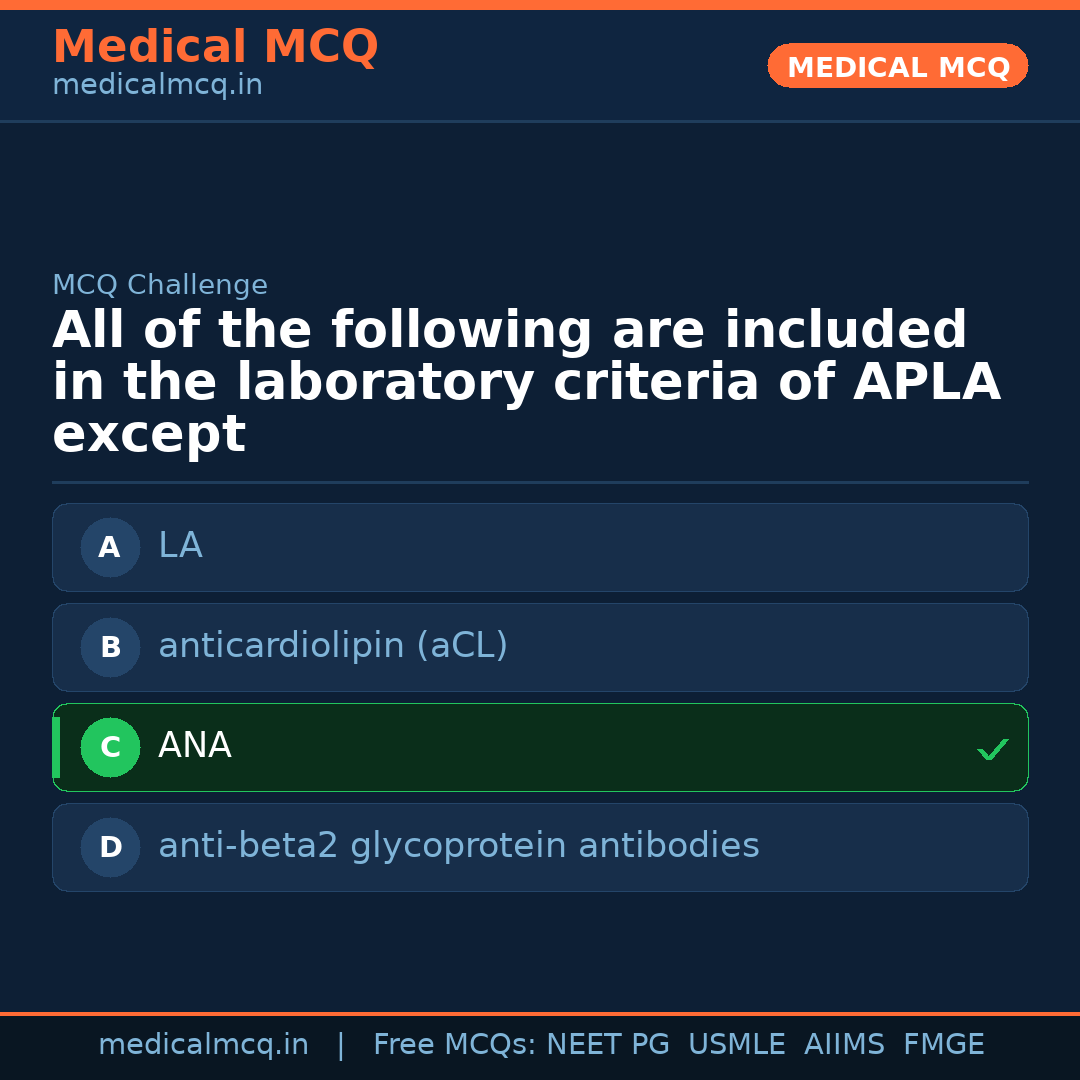
Task: Select the option B letter circle
Action: 110,647
